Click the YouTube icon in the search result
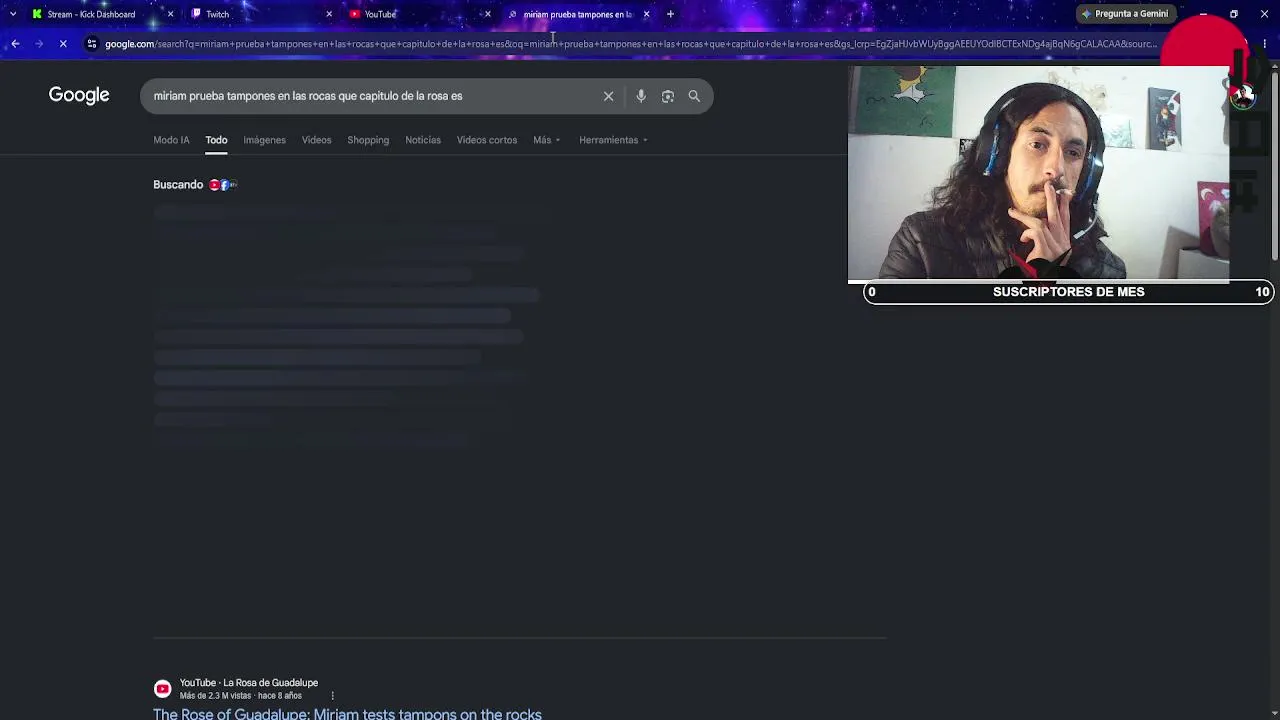This screenshot has height=720, width=1280. (162, 689)
